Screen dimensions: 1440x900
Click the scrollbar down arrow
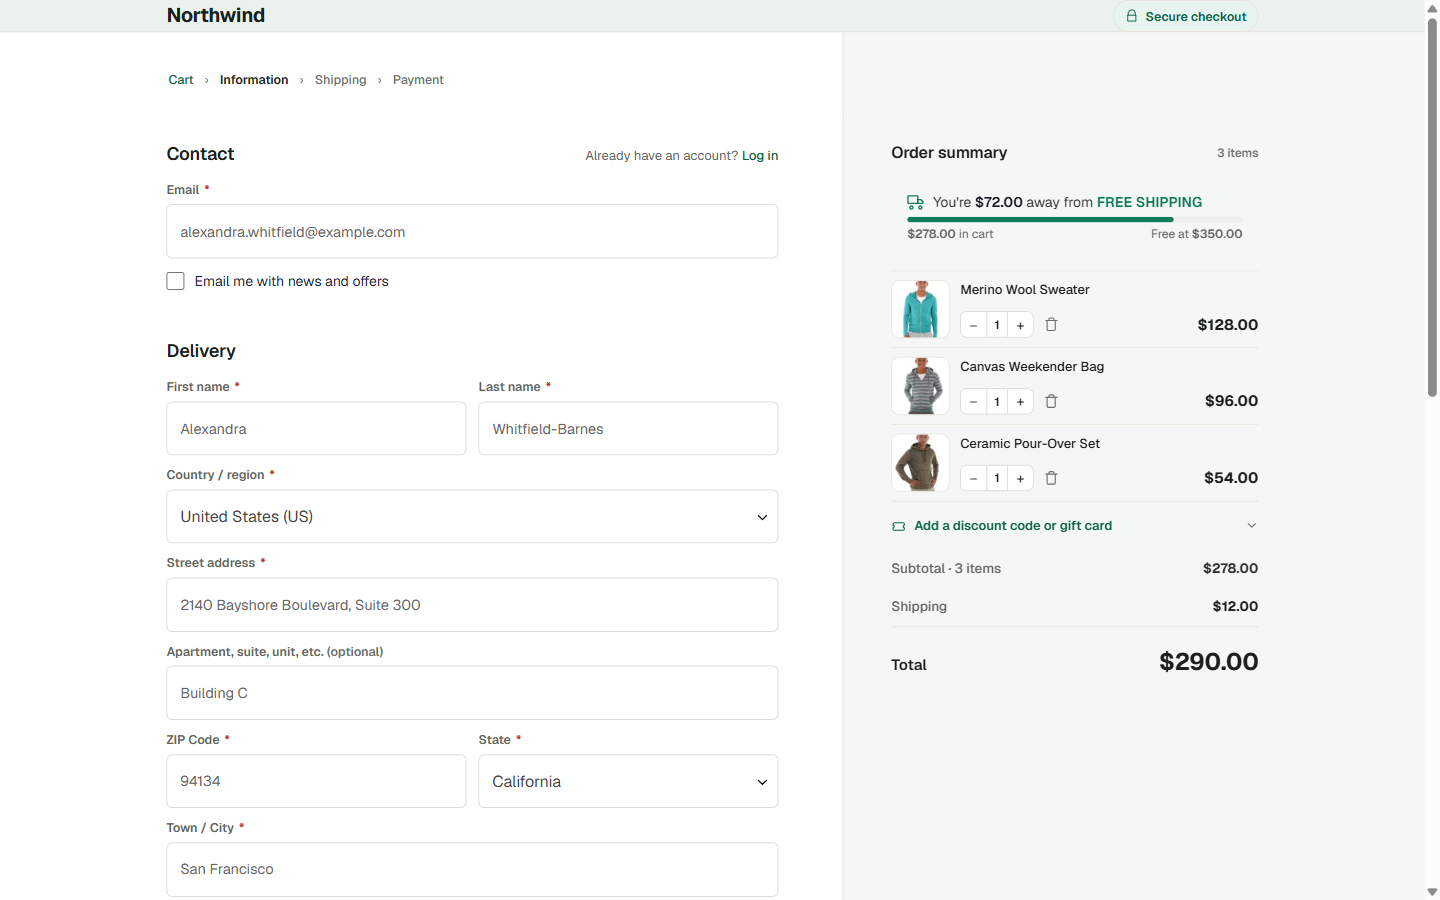click(x=1432, y=892)
